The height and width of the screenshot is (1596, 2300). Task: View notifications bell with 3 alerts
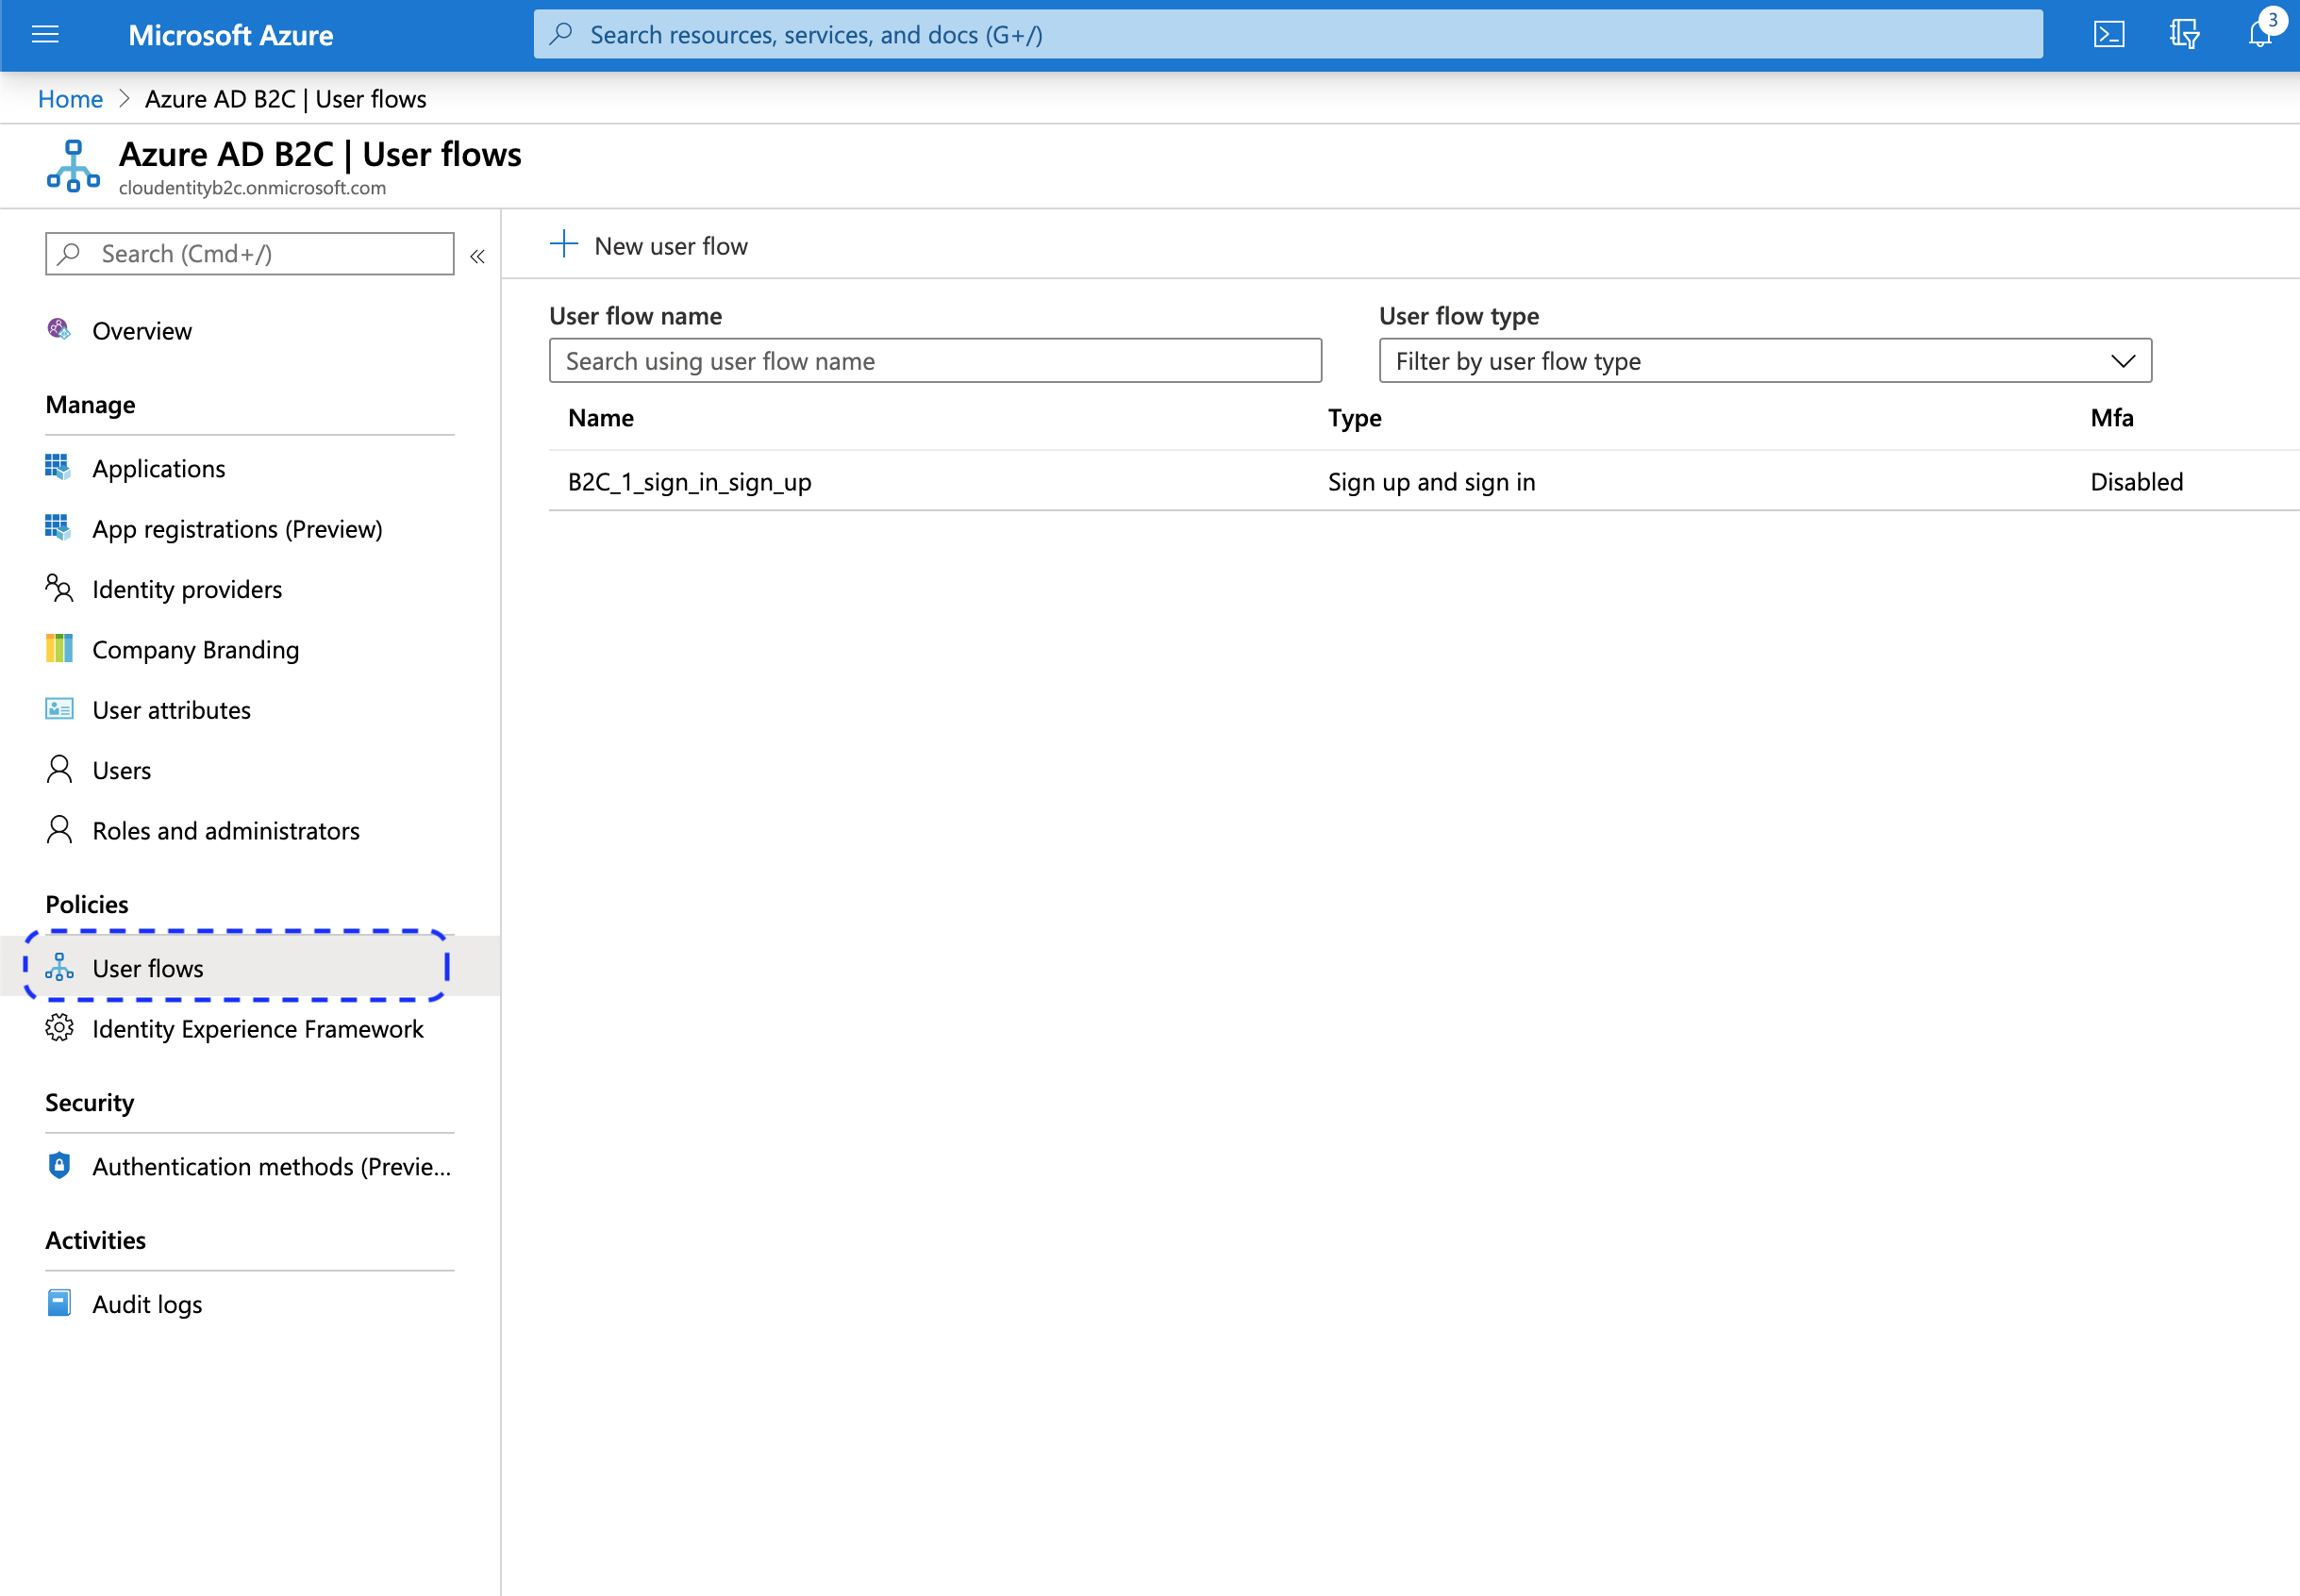(x=2261, y=32)
